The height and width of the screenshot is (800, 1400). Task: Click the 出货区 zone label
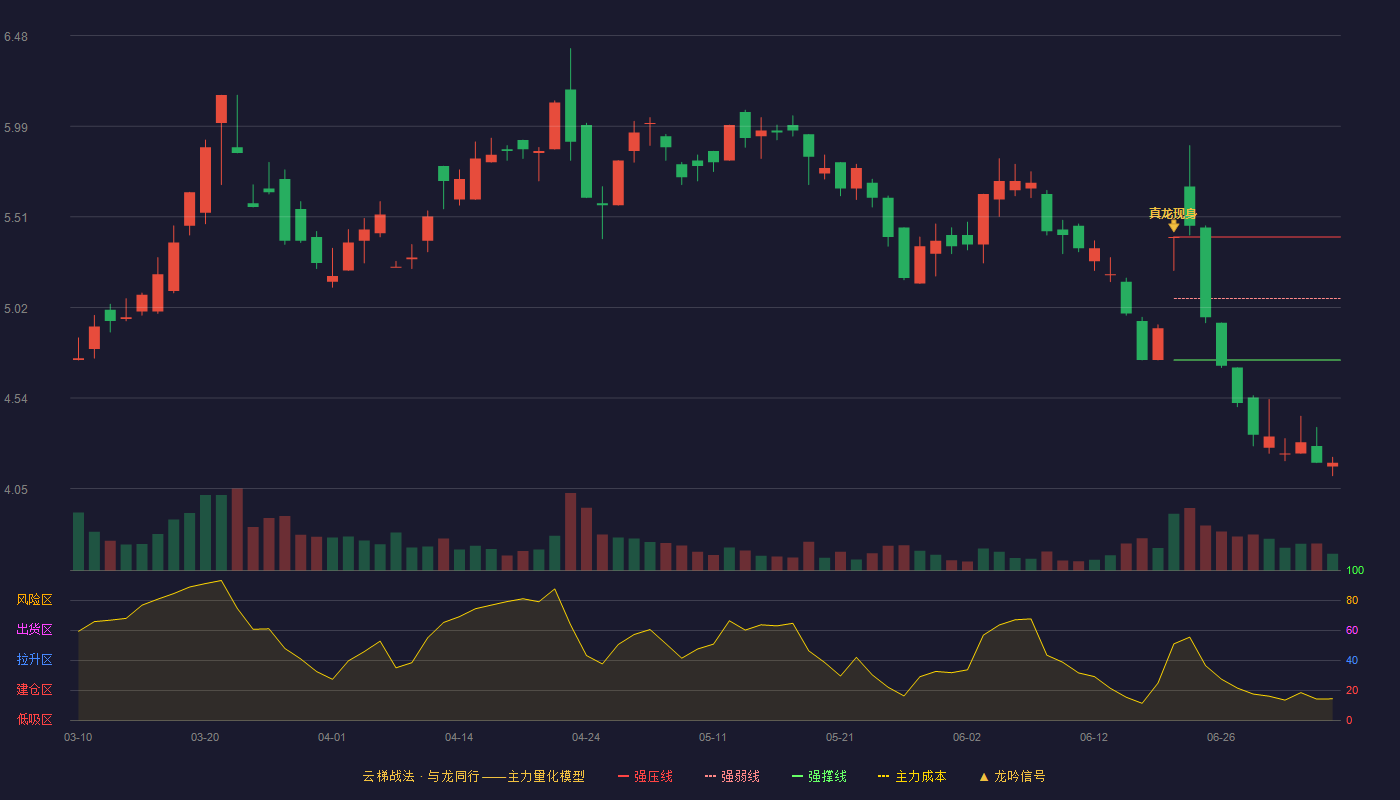[34, 630]
